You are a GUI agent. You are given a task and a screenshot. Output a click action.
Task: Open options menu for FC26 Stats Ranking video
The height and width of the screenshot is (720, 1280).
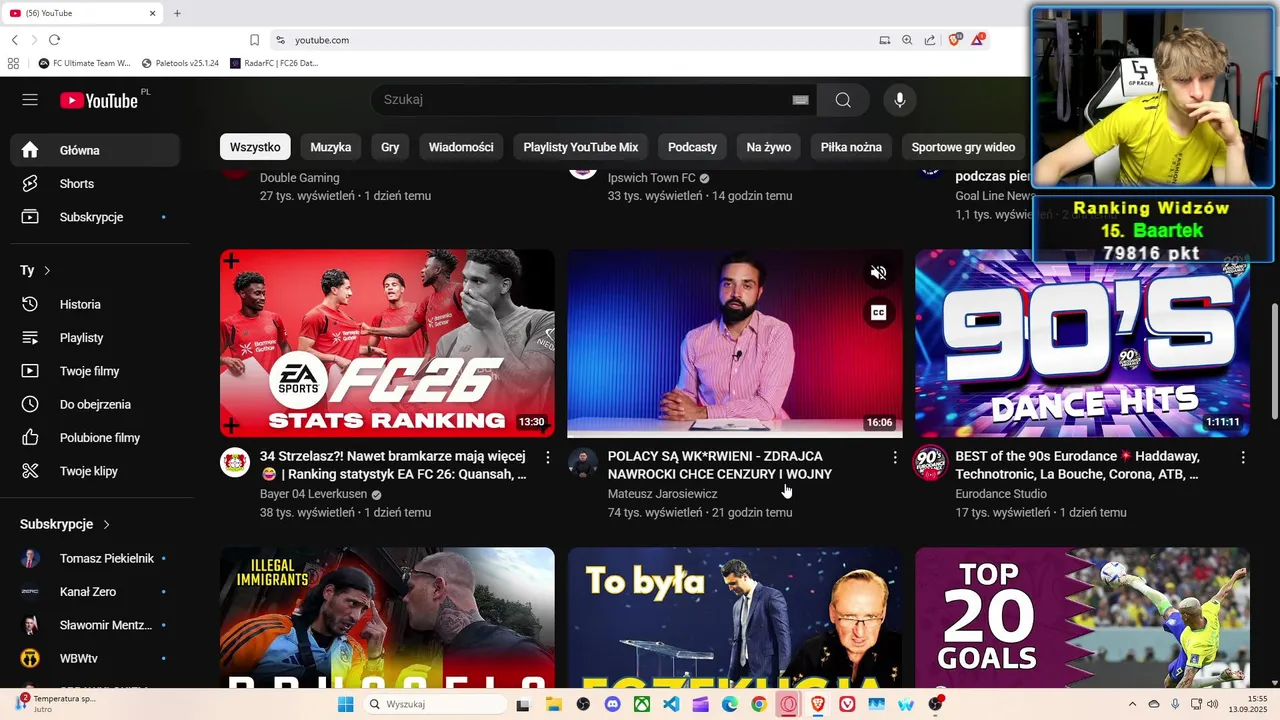pyautogui.click(x=547, y=457)
